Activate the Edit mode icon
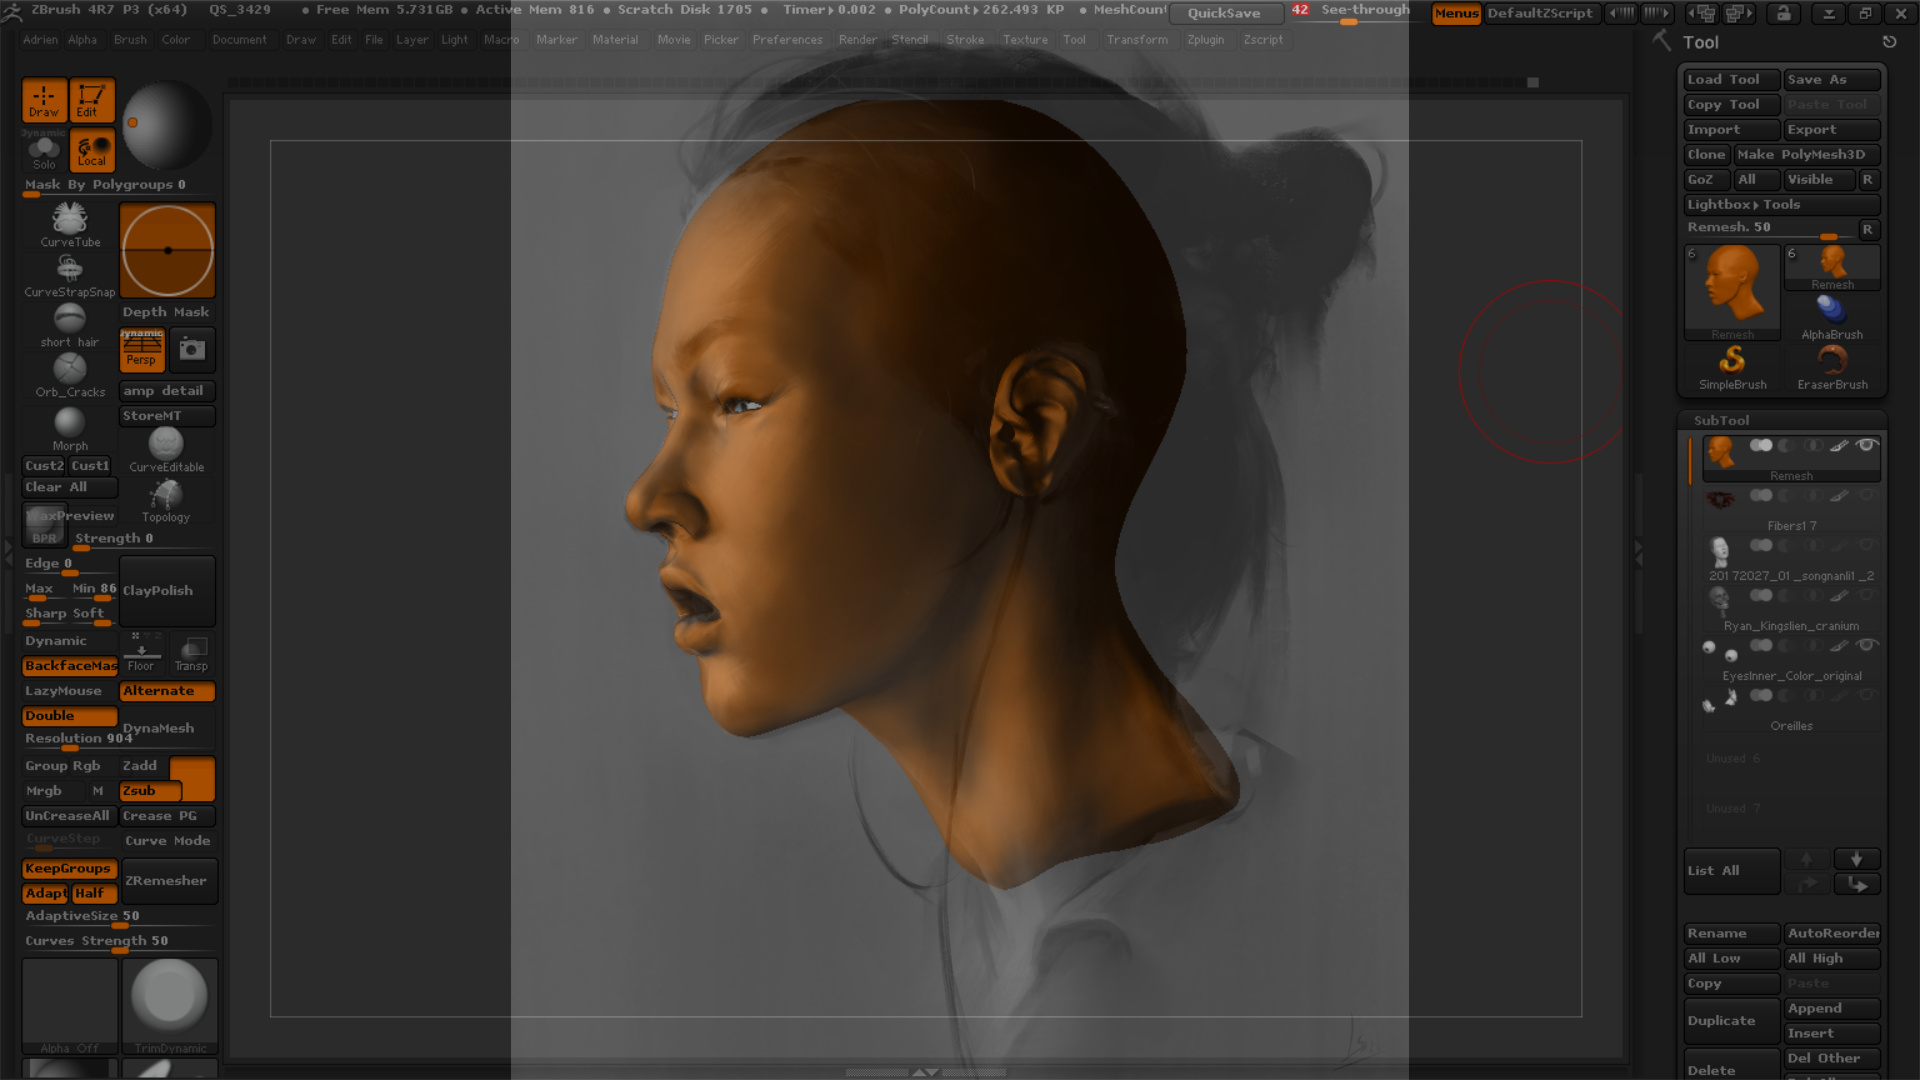 coord(91,100)
